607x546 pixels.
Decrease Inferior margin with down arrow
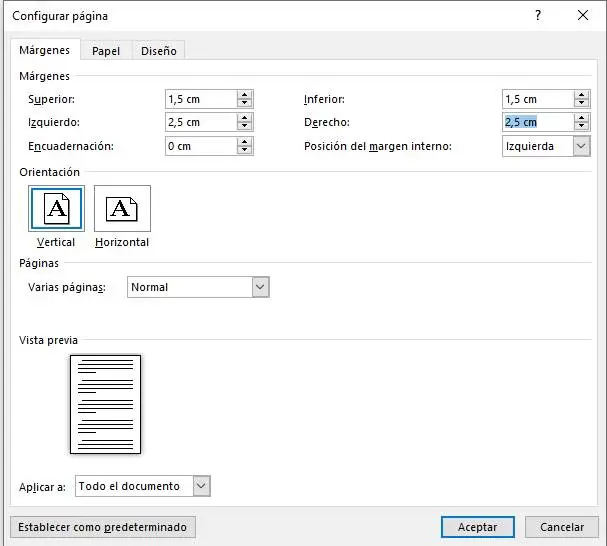(581, 103)
